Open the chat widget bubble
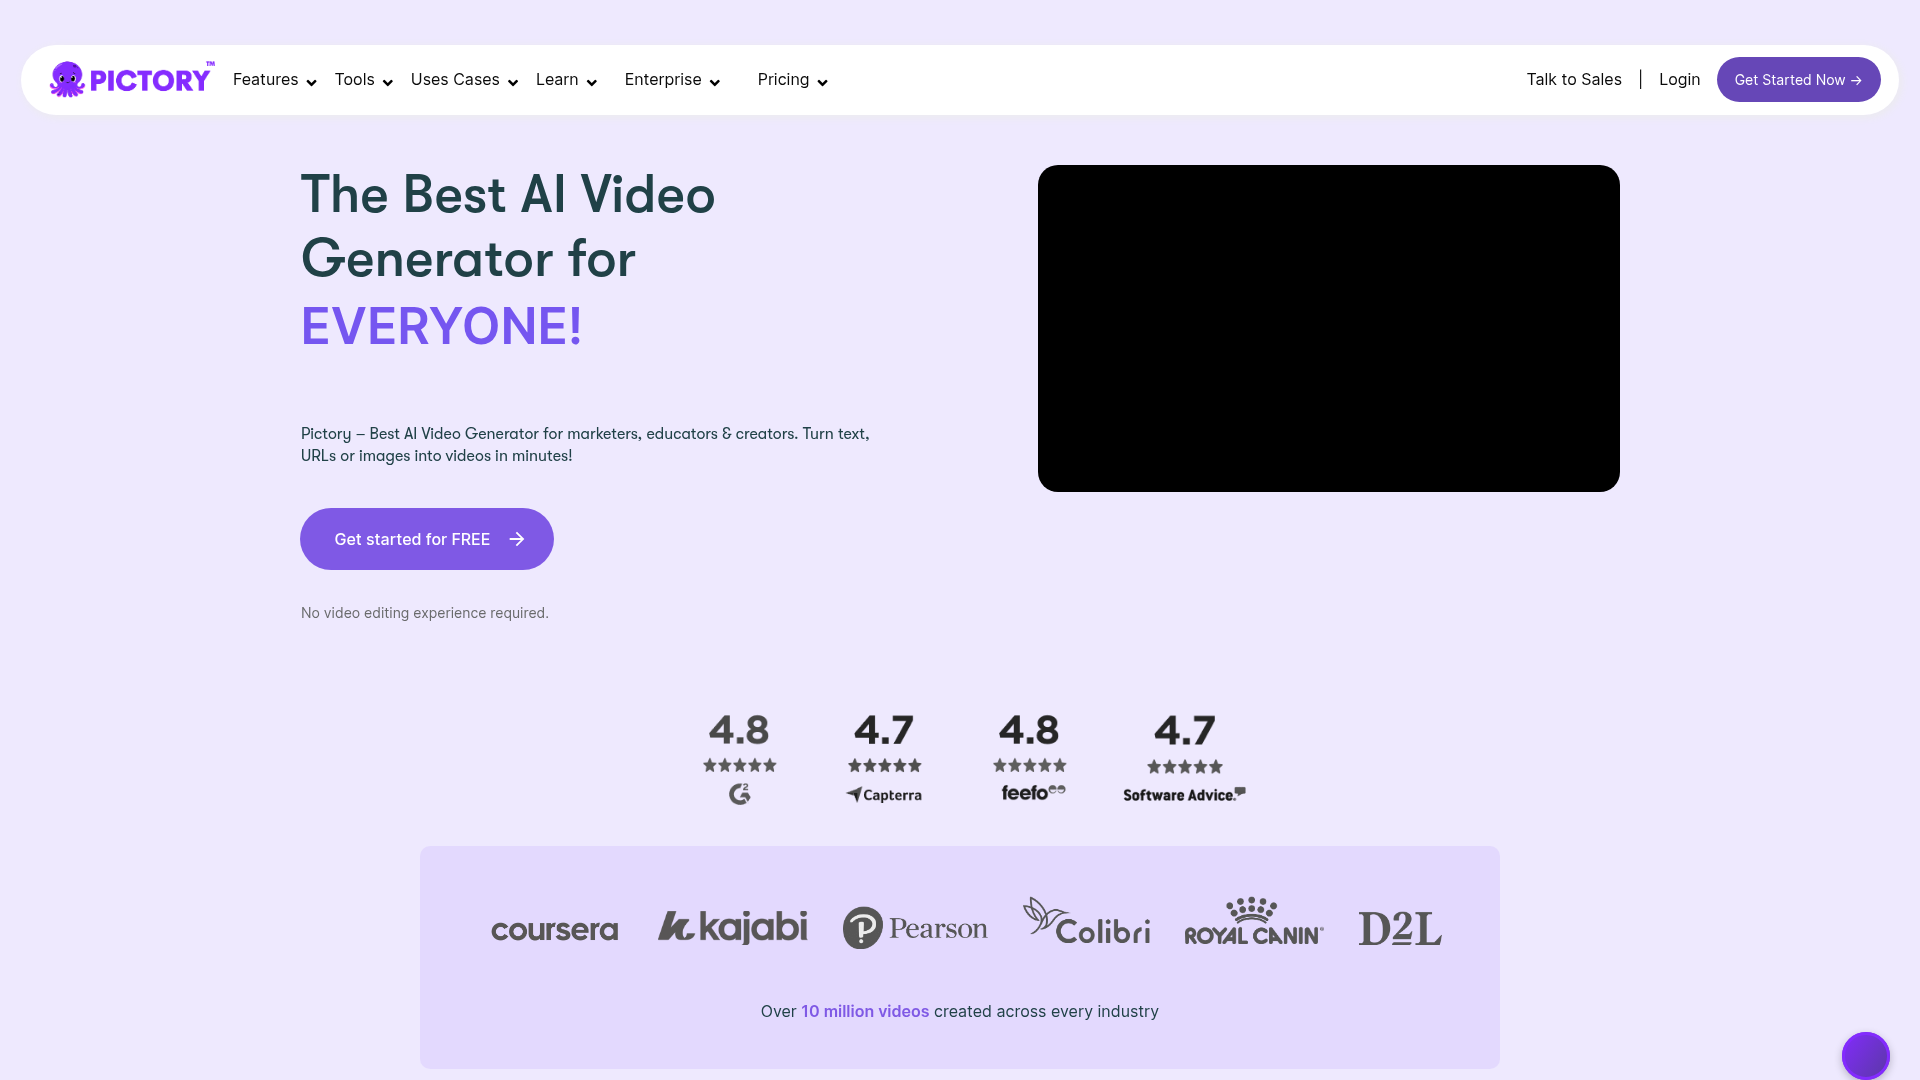The image size is (1920, 1080). 1864,1055
